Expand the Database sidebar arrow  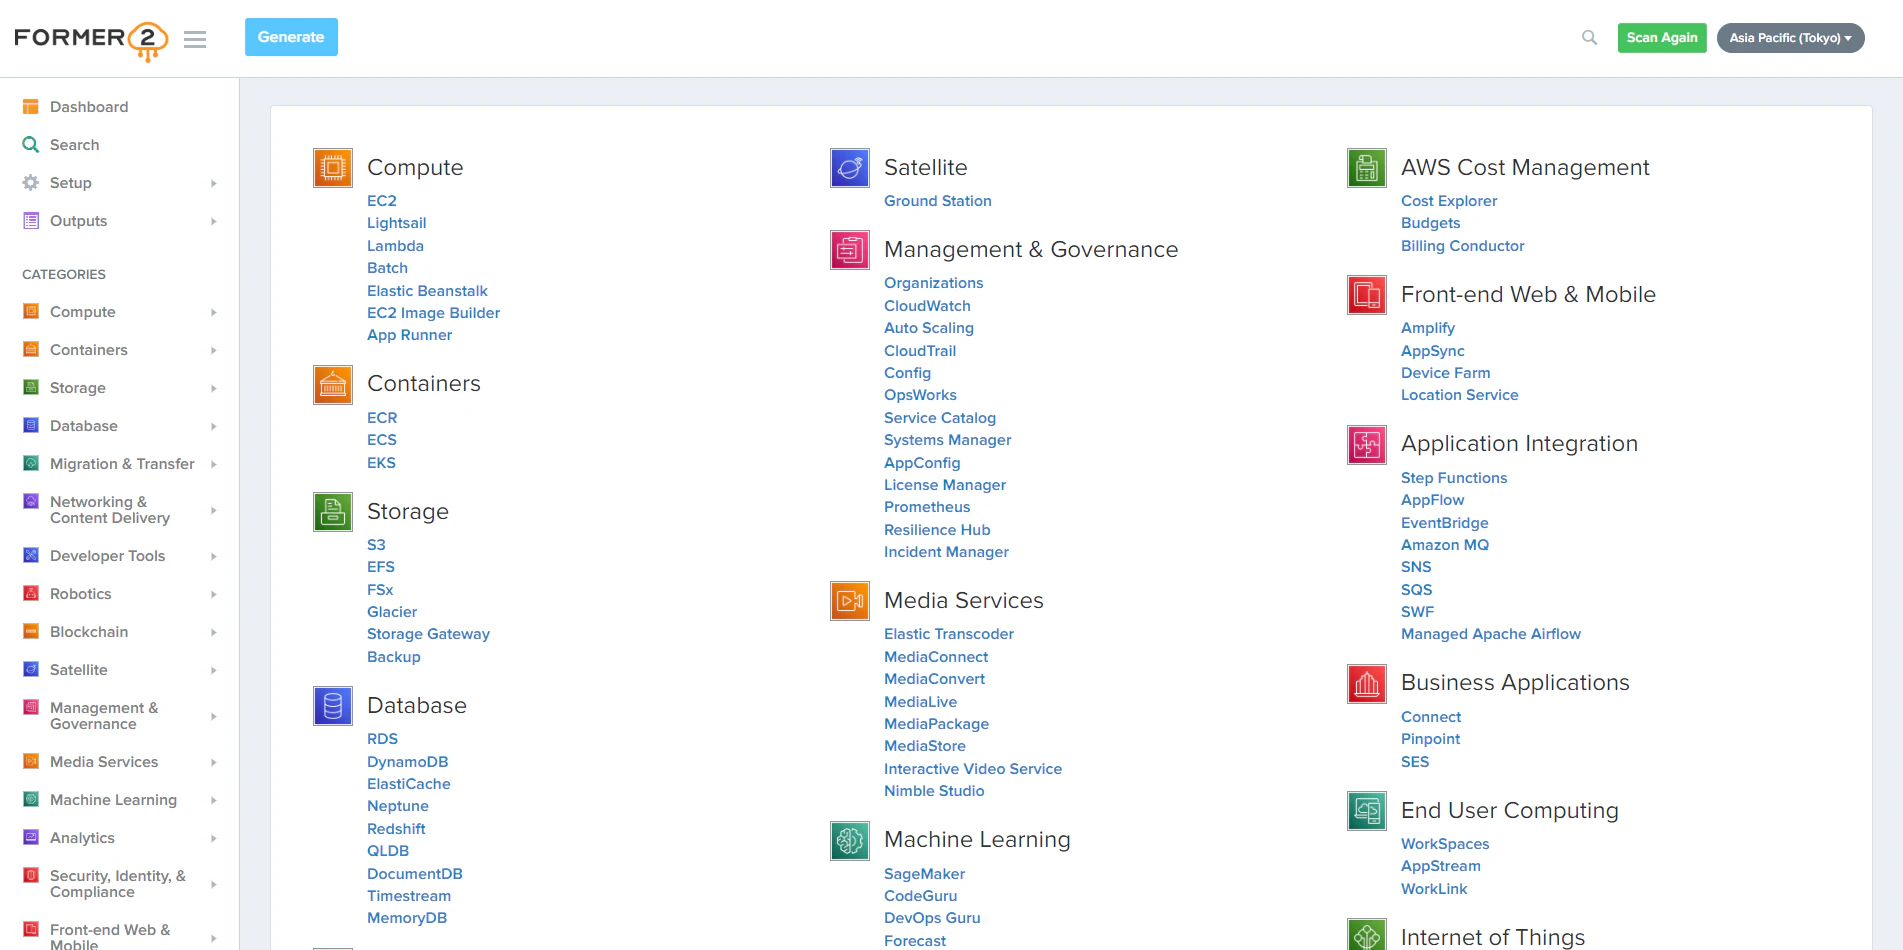tap(214, 426)
